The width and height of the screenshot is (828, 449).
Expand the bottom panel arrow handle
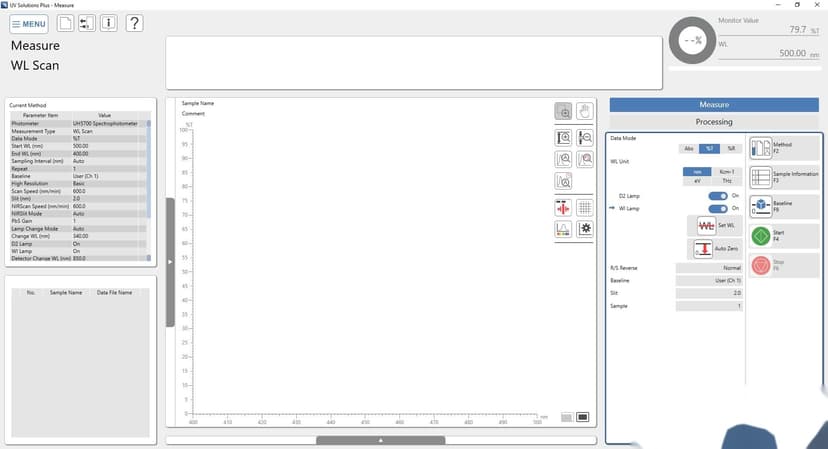(381, 440)
